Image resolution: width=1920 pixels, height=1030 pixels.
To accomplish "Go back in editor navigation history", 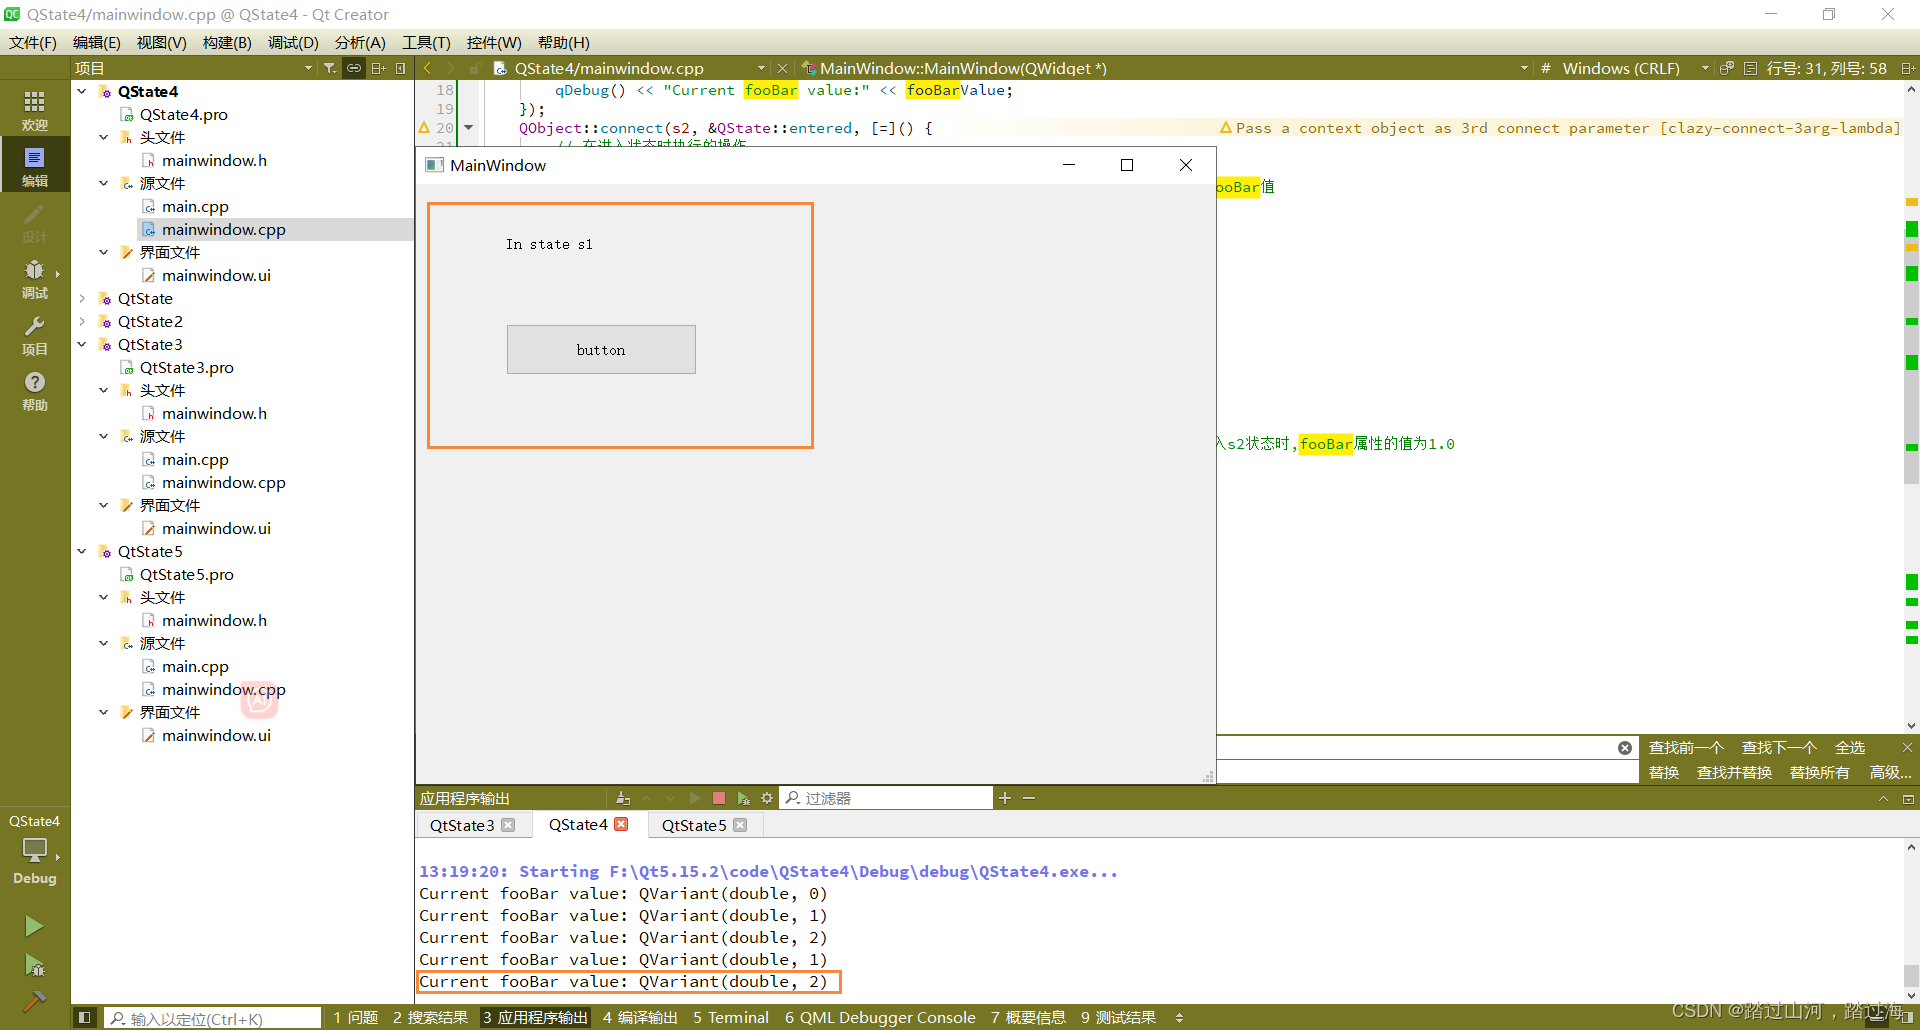I will coord(428,68).
